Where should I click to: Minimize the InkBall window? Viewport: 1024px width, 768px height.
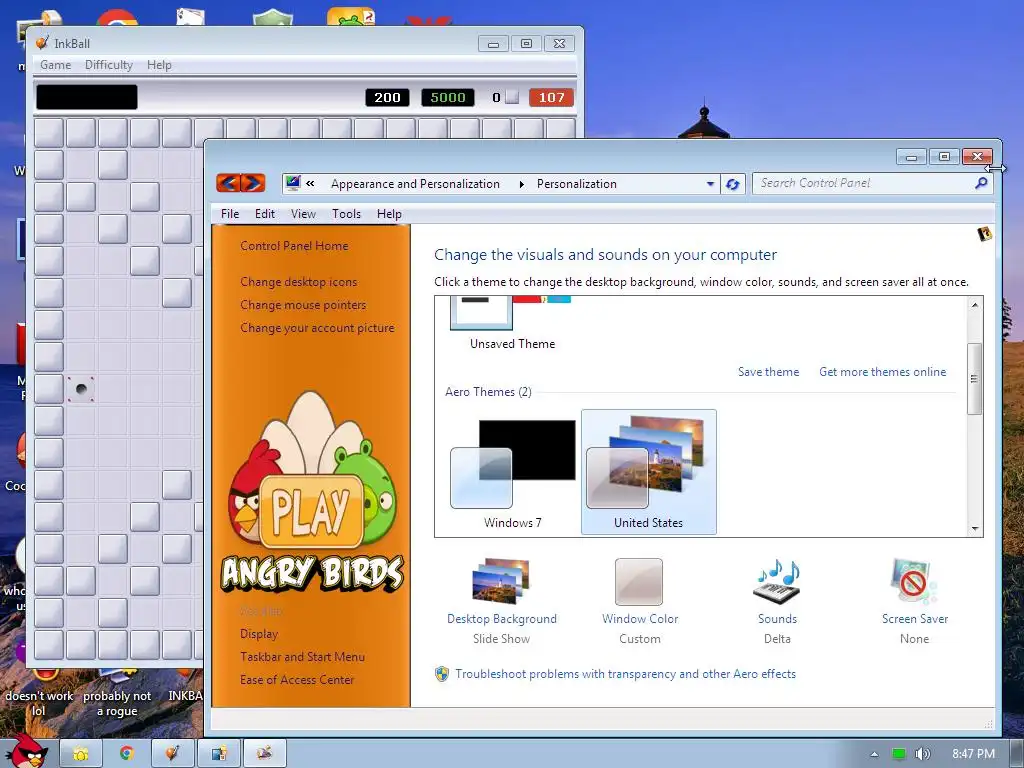[x=493, y=44]
